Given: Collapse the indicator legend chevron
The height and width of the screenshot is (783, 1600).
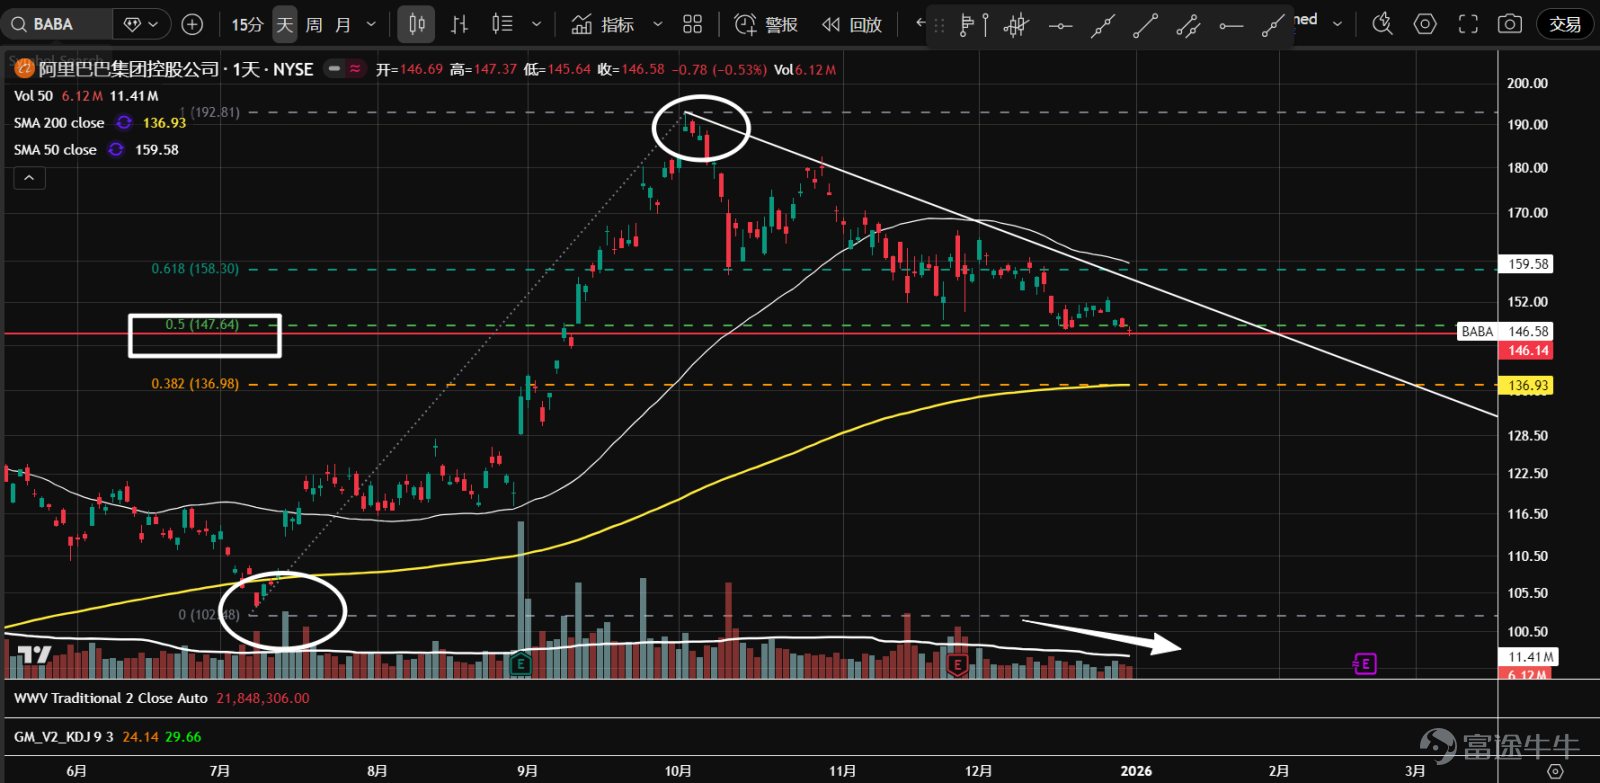Looking at the screenshot, I should pyautogui.click(x=29, y=178).
